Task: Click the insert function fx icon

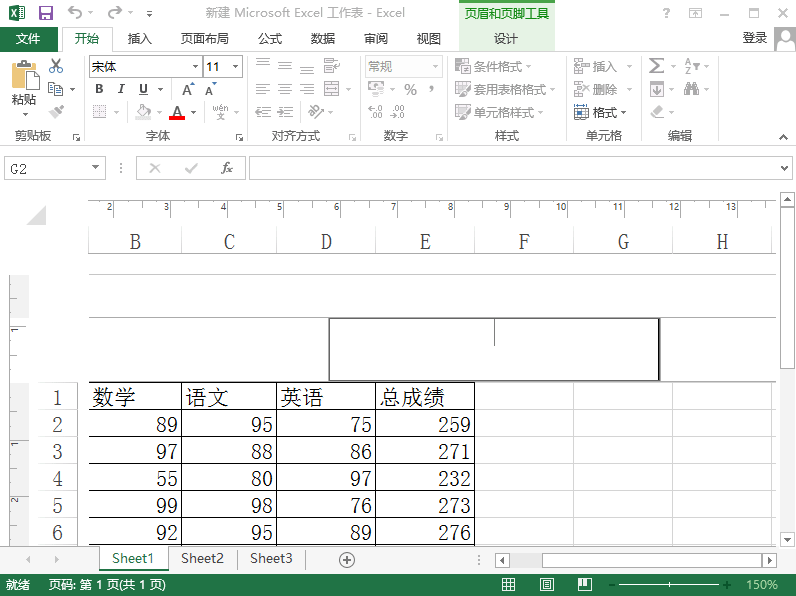Action: (x=227, y=168)
